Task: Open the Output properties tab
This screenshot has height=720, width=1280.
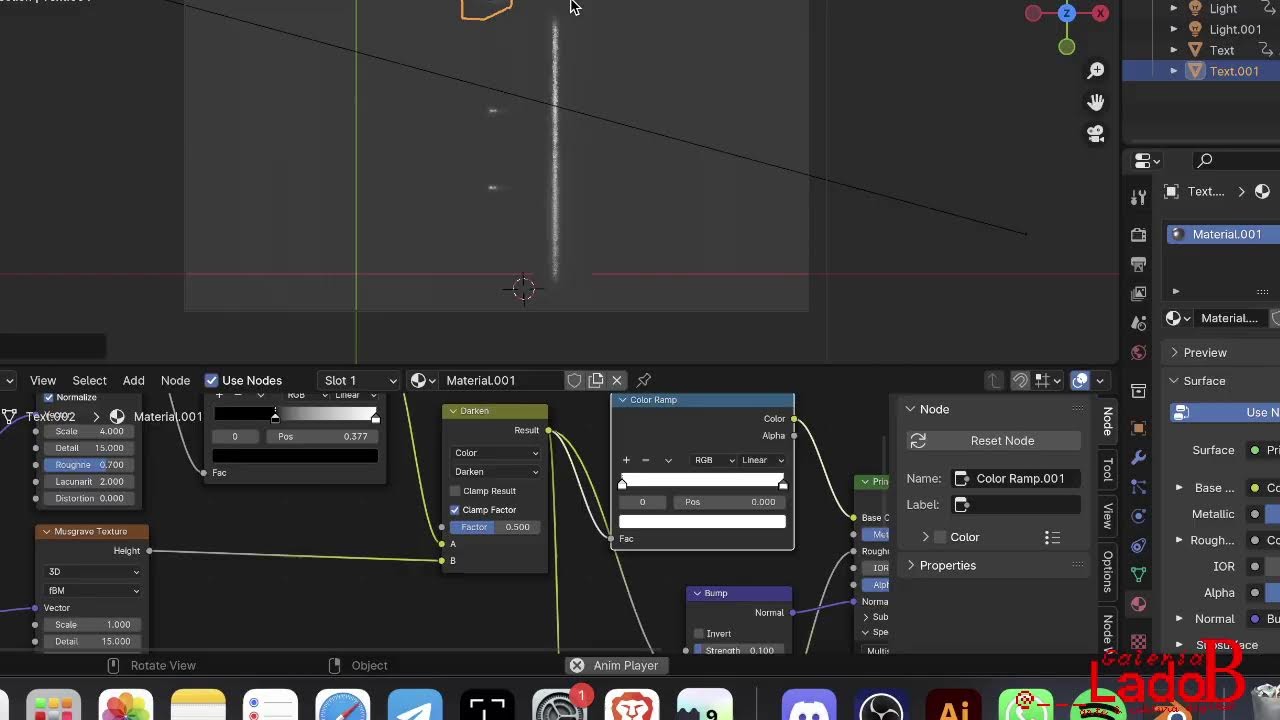Action: [1139, 264]
